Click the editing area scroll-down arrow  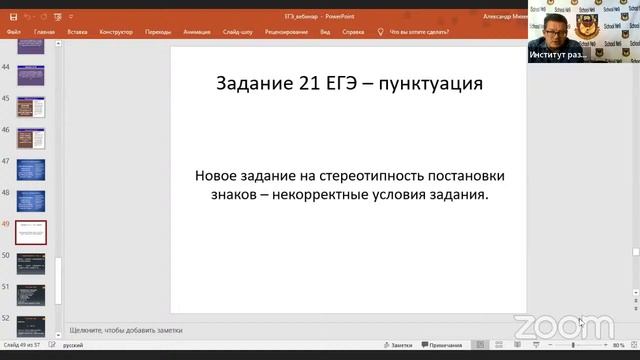coord(636,293)
